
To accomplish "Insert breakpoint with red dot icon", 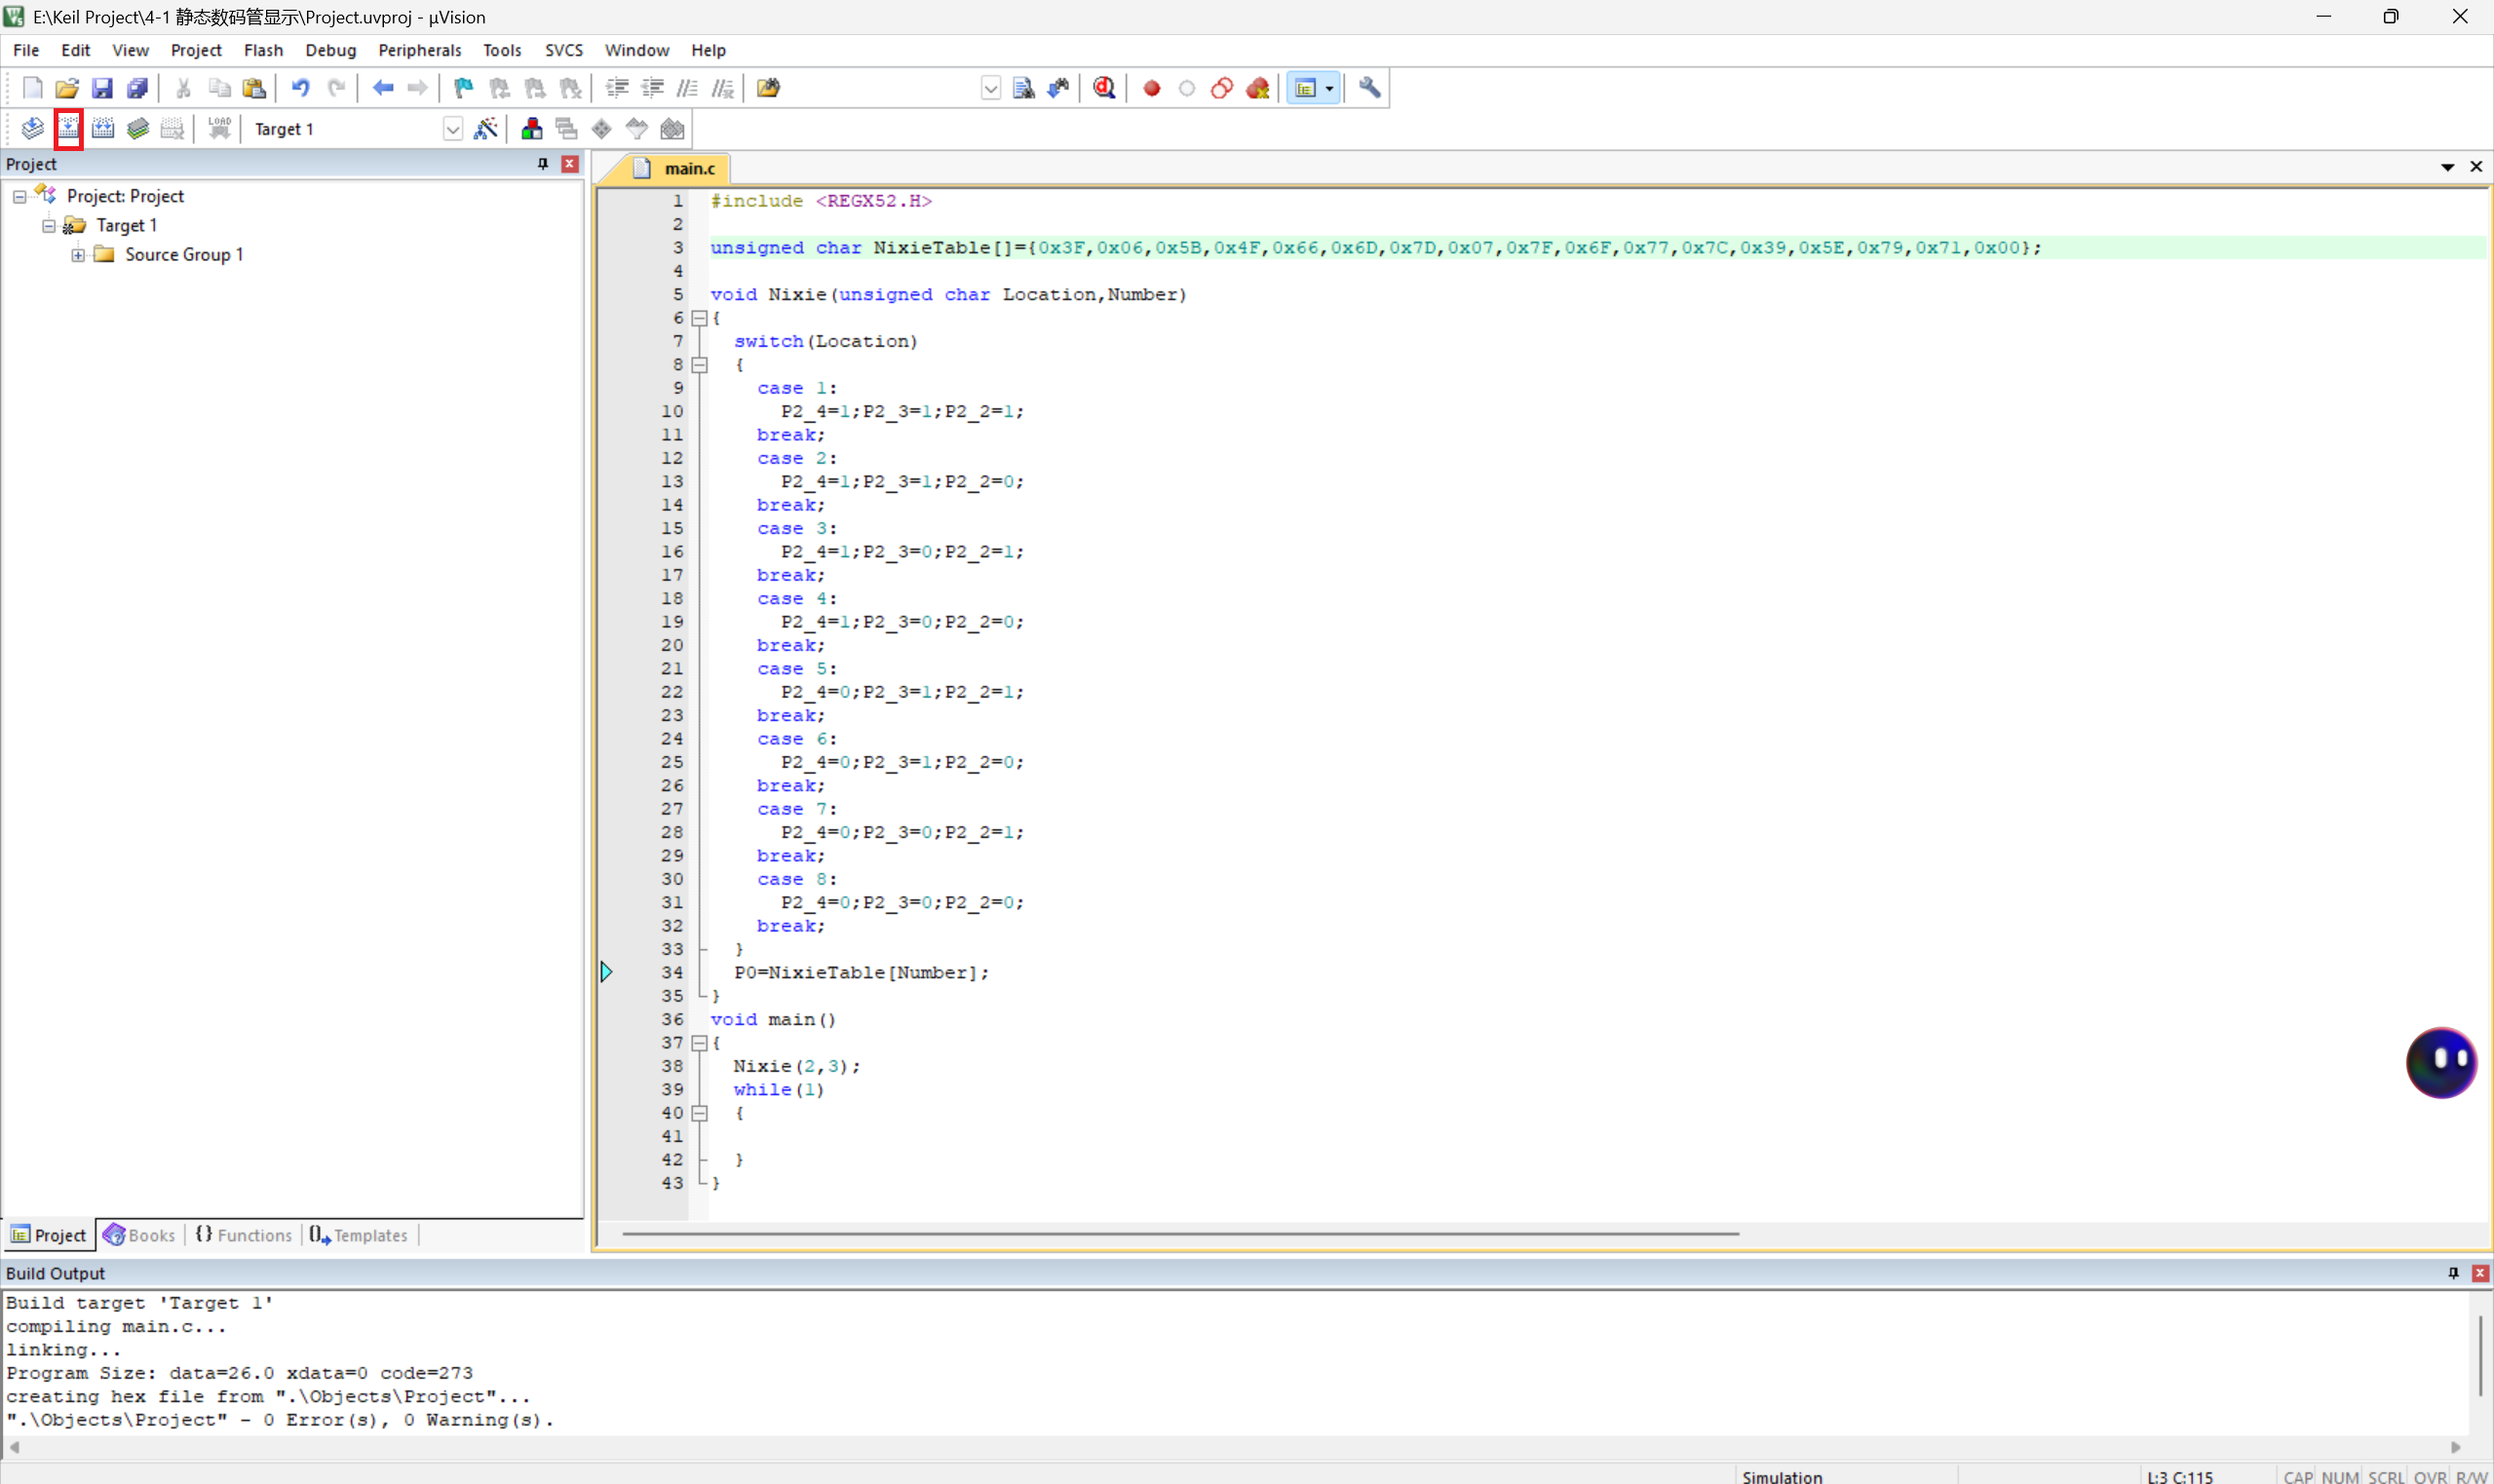I will (1151, 88).
